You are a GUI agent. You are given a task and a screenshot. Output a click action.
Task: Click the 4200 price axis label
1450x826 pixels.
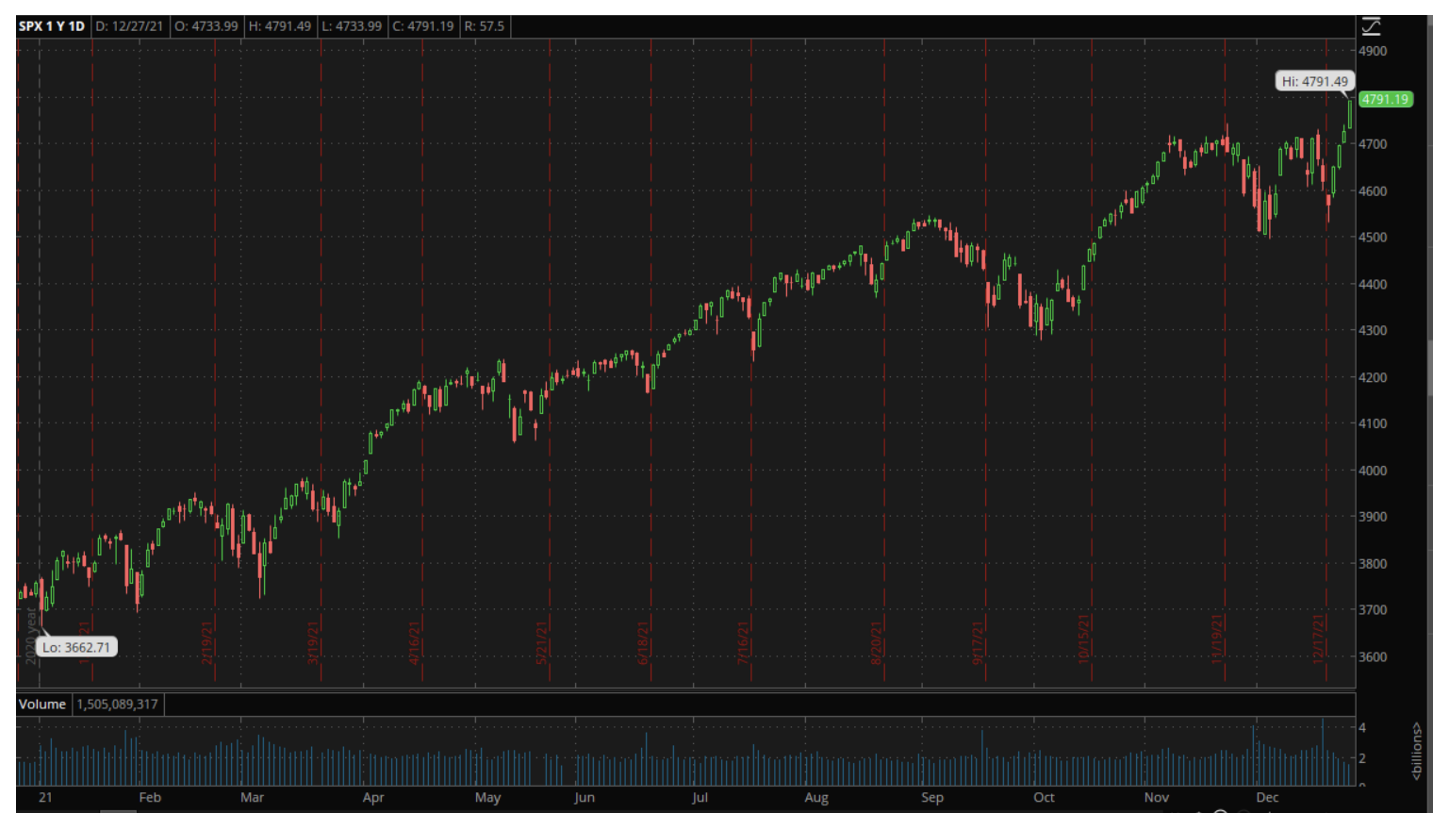tap(1375, 377)
